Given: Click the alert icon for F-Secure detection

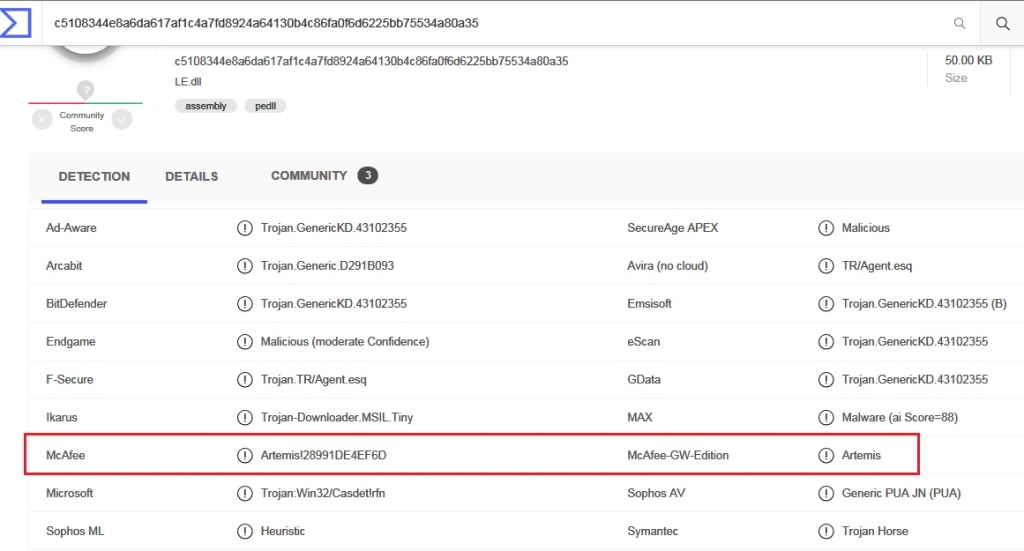Looking at the screenshot, I should [x=244, y=379].
